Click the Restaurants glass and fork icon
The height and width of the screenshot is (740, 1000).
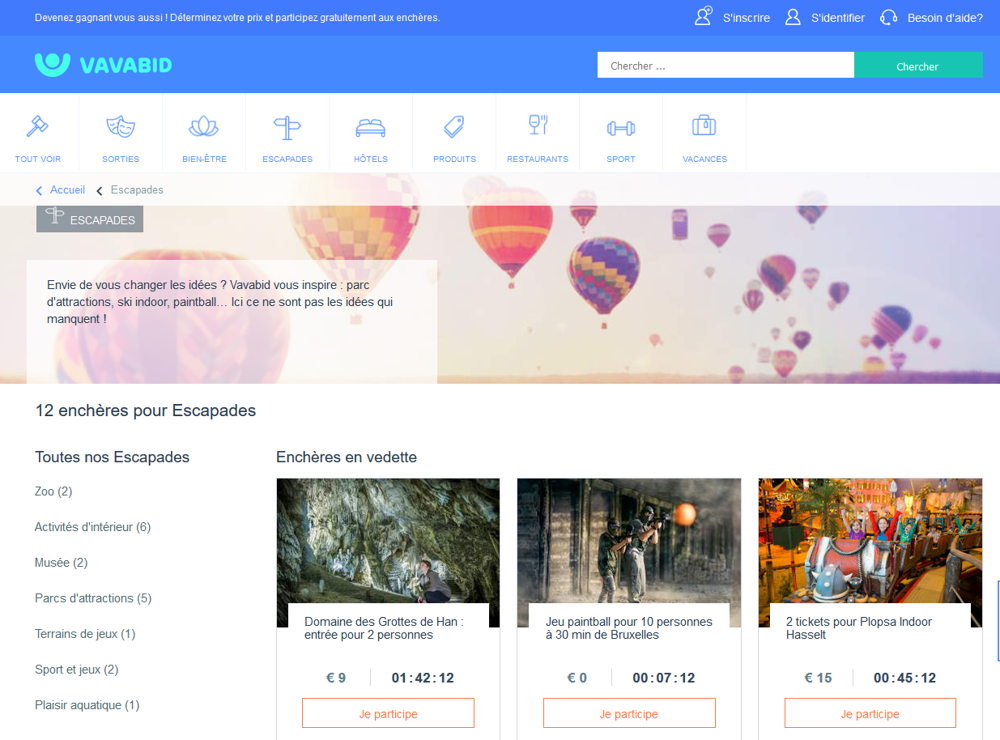(x=538, y=124)
